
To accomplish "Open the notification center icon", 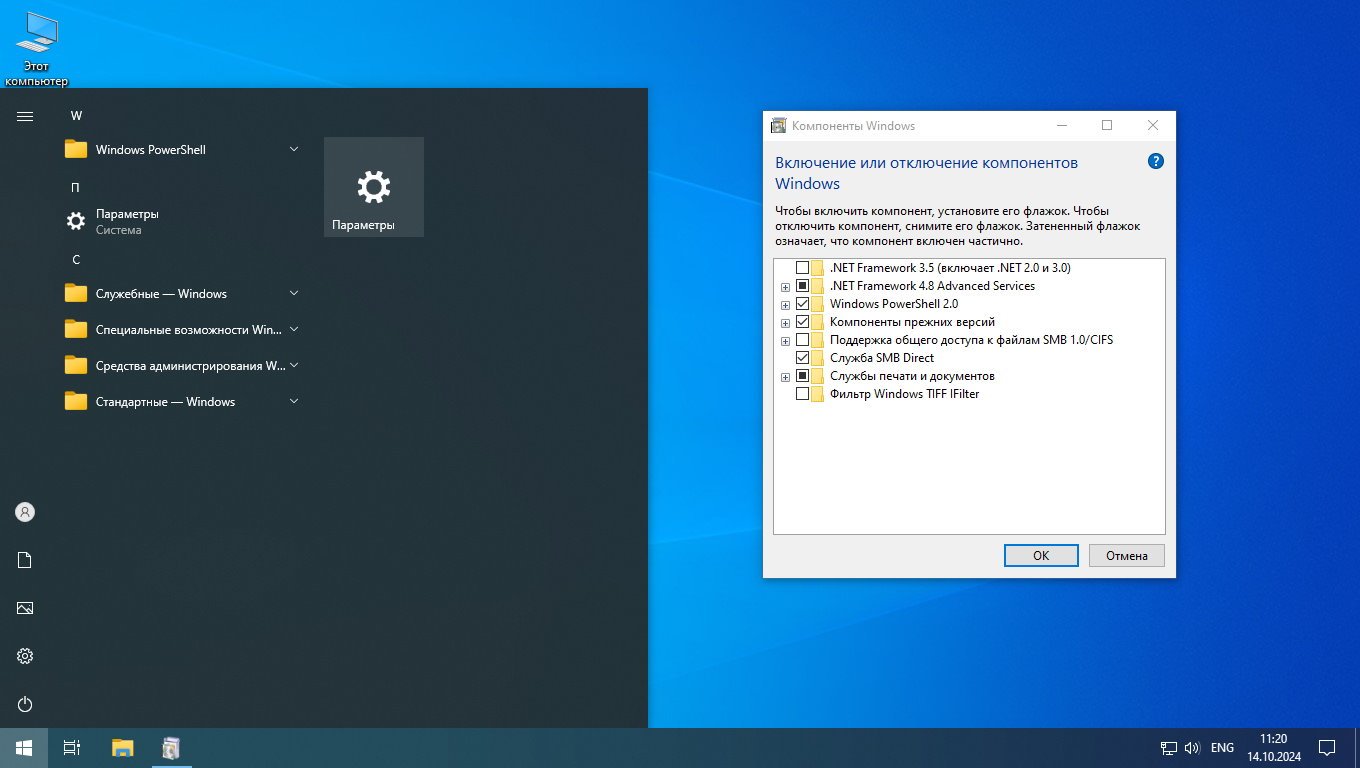I will 1327,747.
